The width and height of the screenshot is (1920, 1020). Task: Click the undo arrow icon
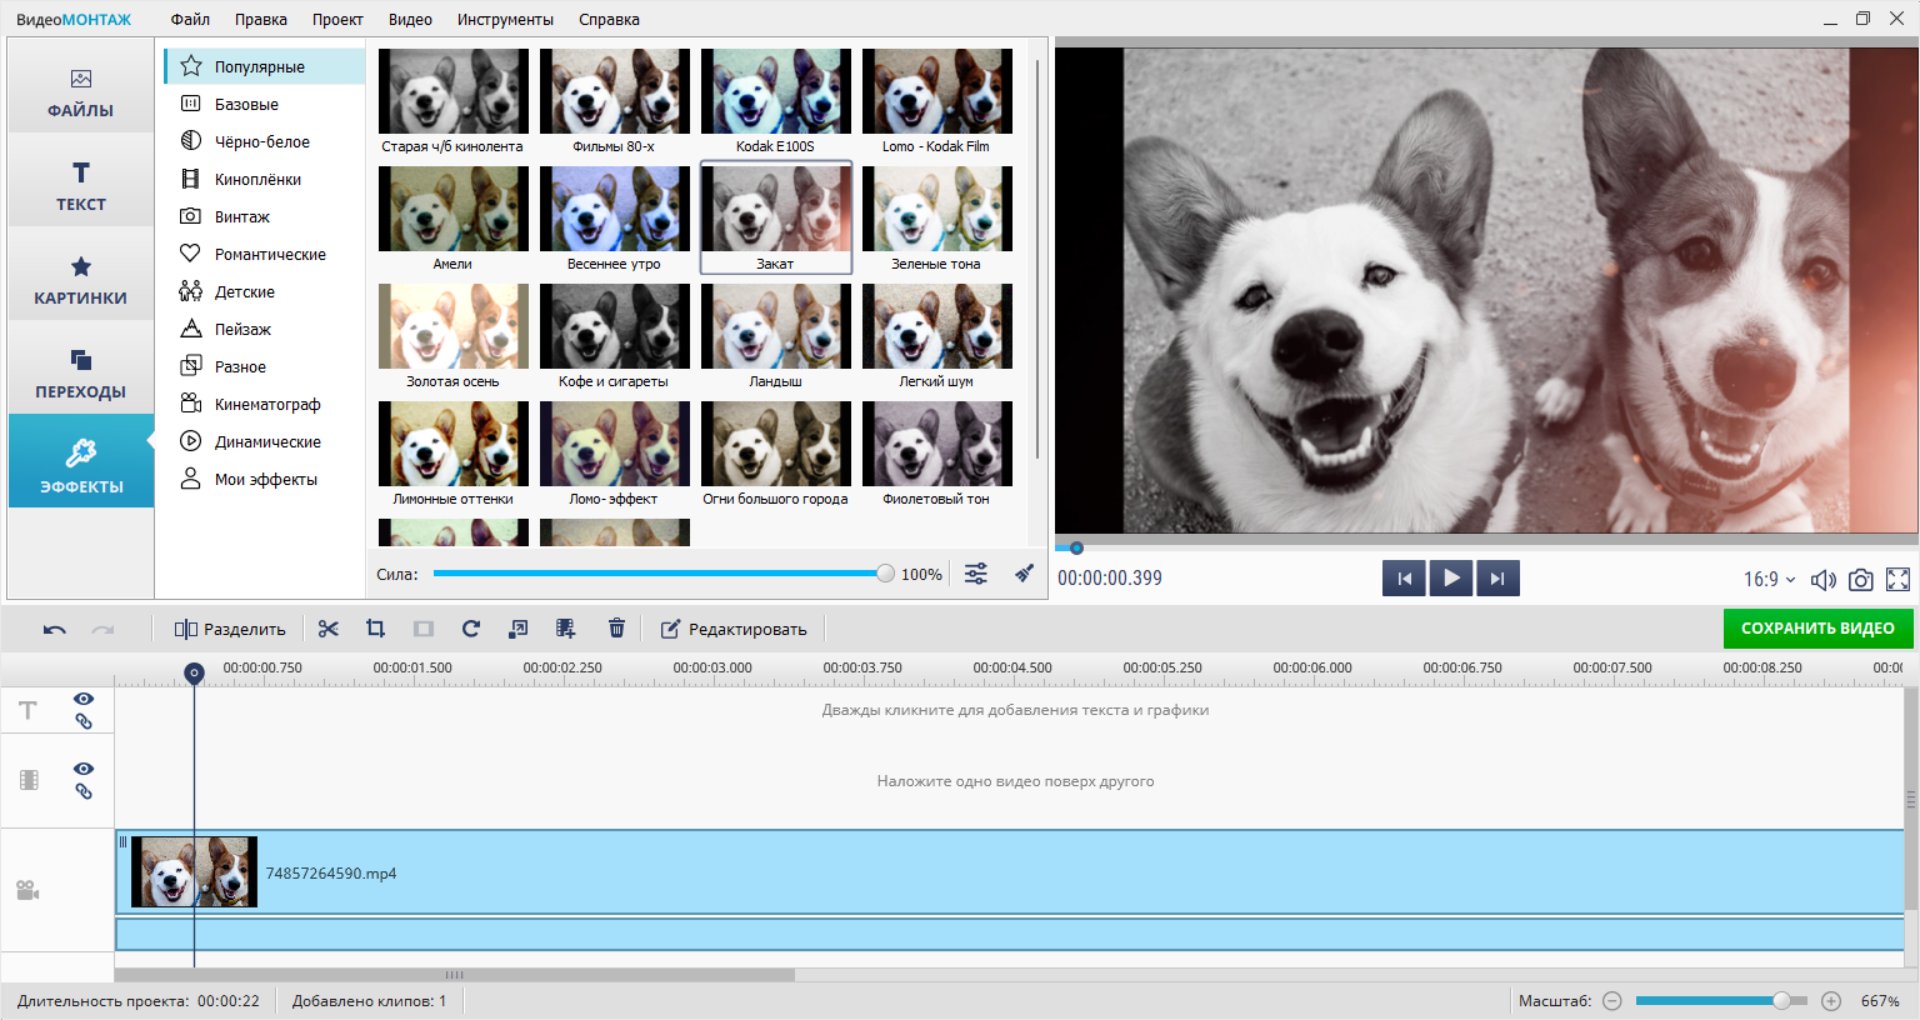tap(54, 630)
